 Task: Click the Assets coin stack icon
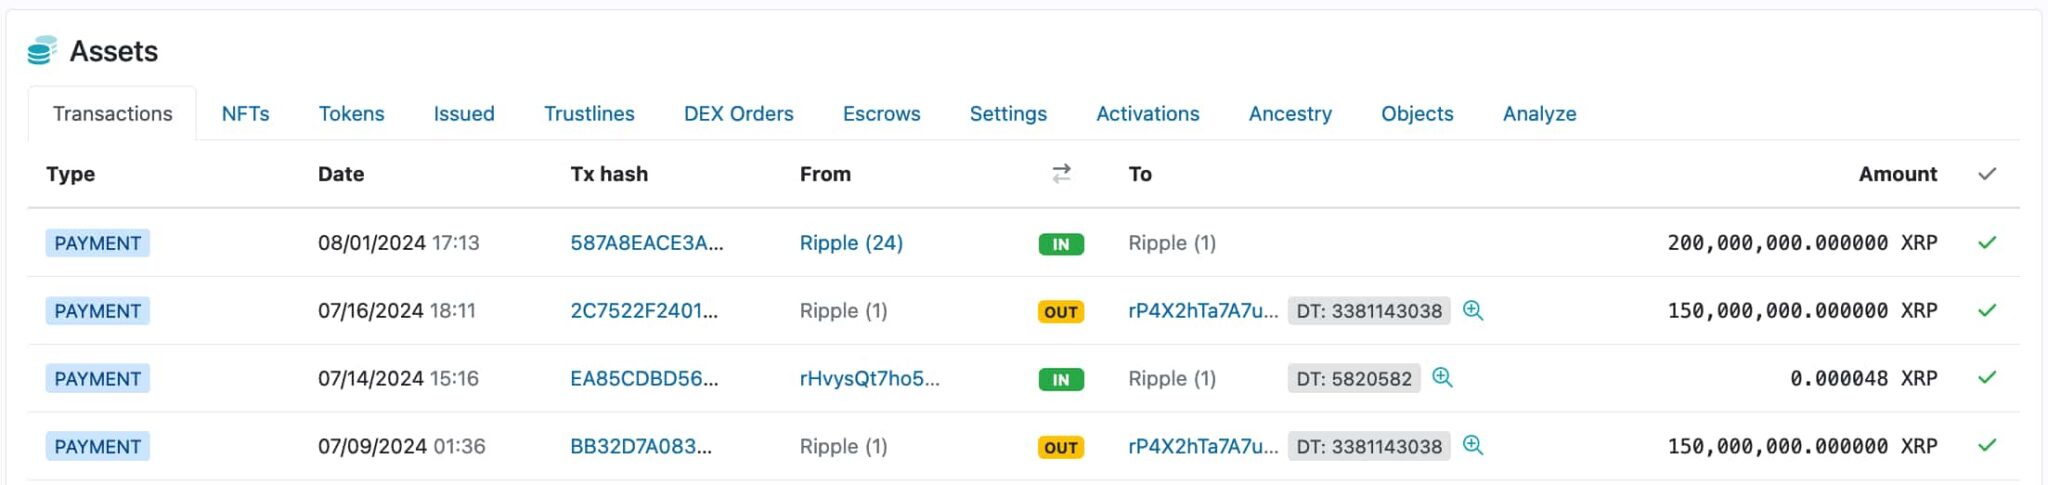click(x=42, y=51)
